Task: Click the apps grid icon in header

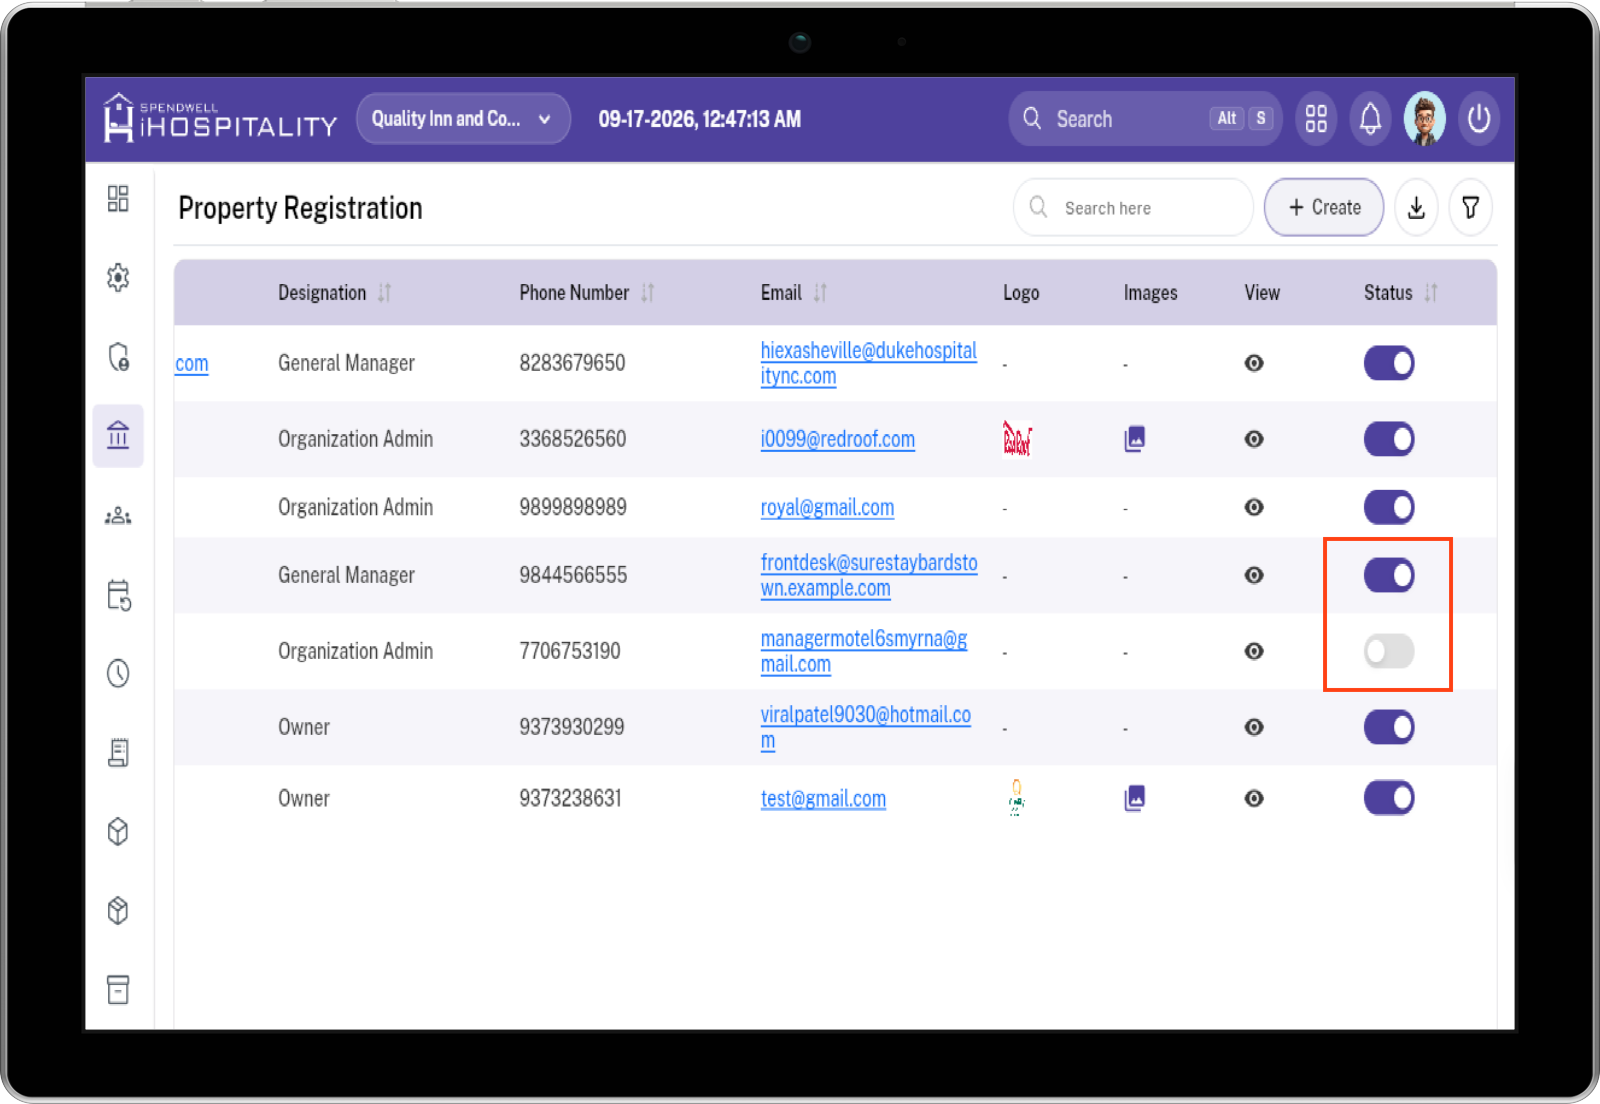Action: pos(1316,119)
